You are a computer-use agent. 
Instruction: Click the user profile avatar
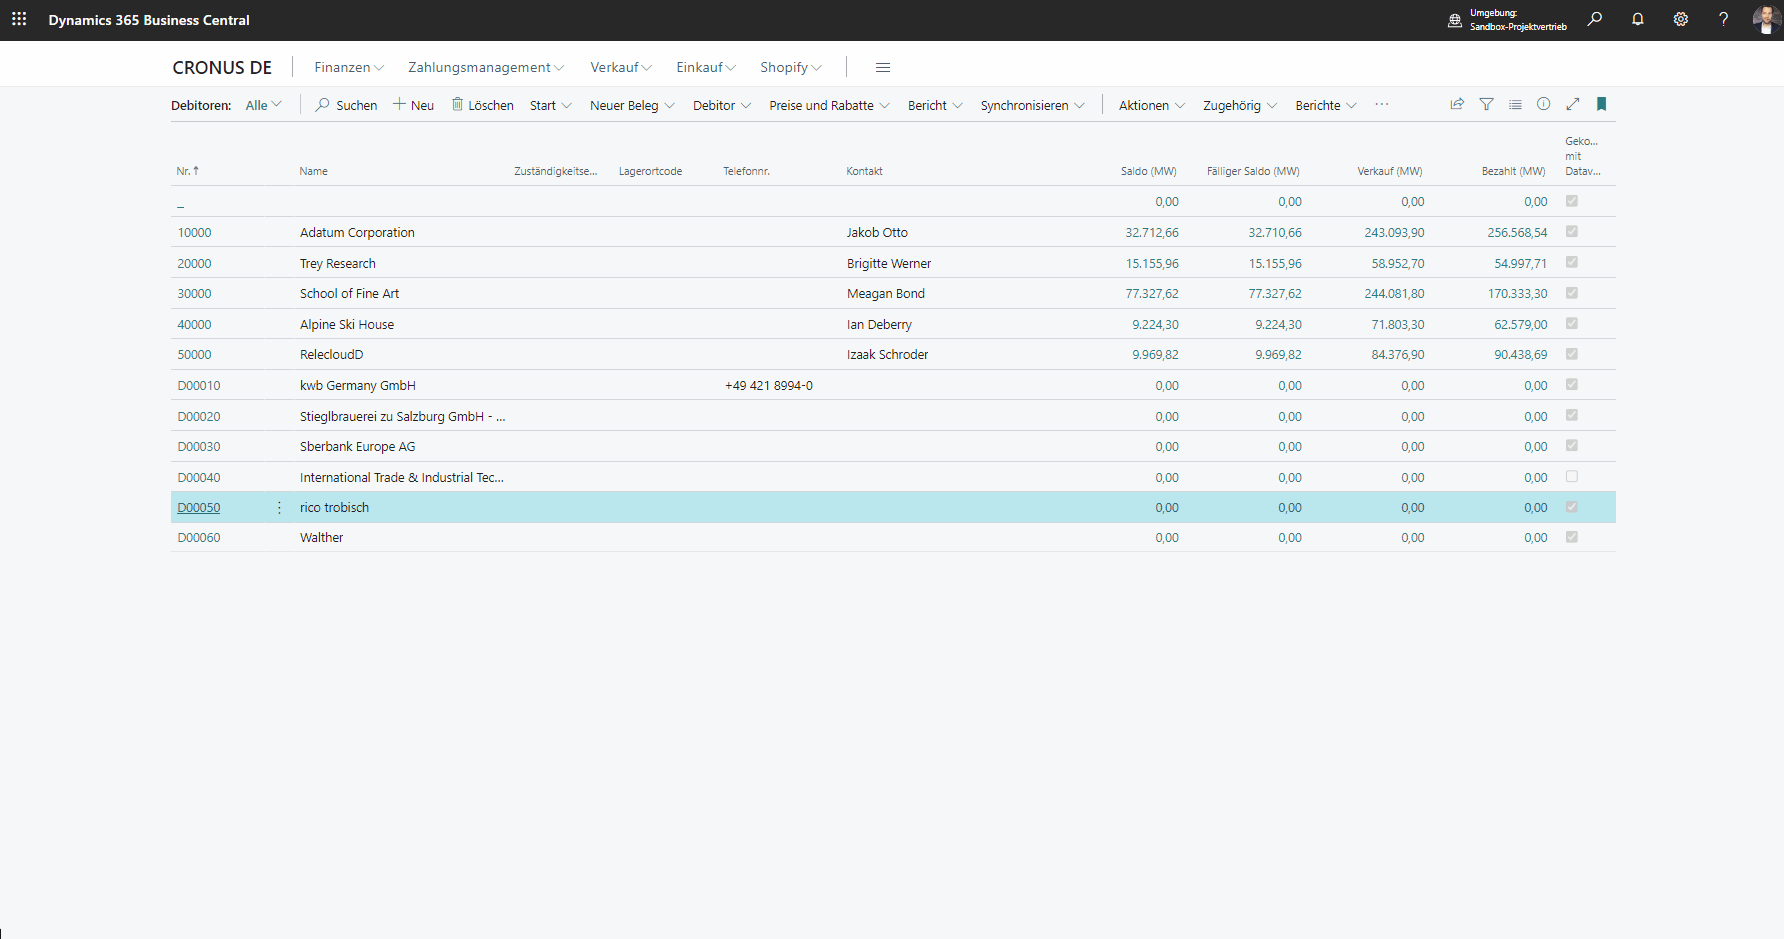tap(1768, 19)
